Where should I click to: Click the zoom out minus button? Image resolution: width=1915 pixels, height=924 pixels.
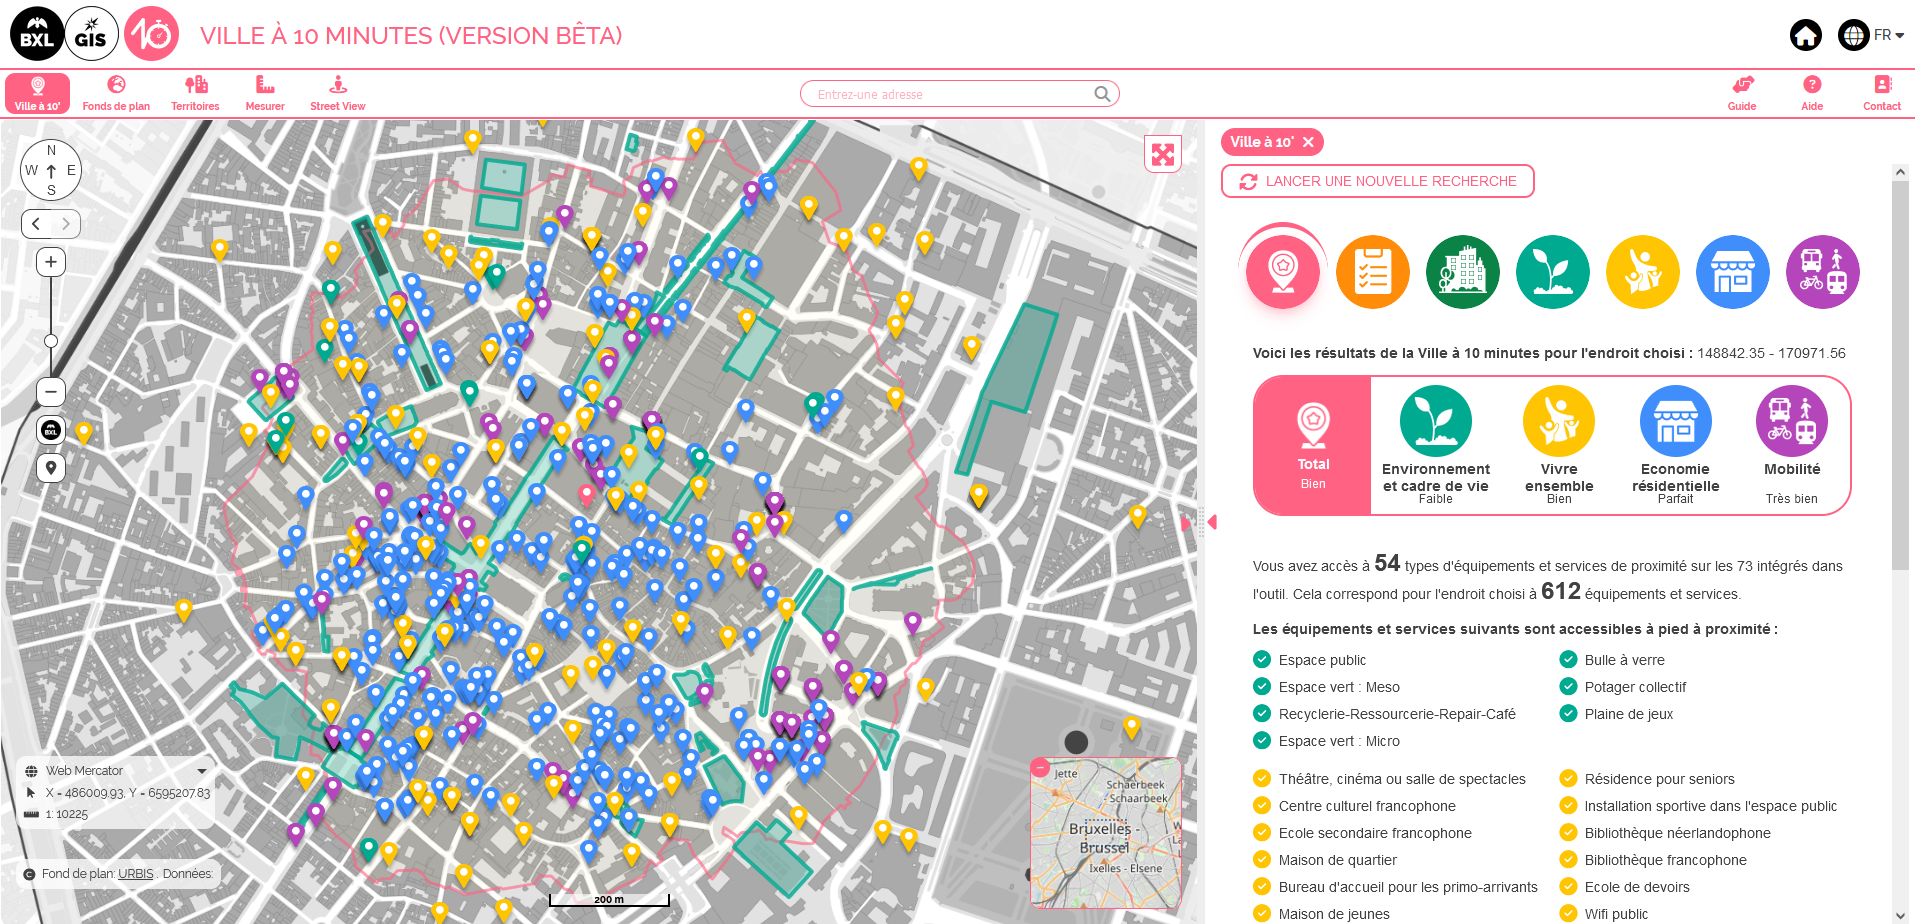click(x=51, y=391)
